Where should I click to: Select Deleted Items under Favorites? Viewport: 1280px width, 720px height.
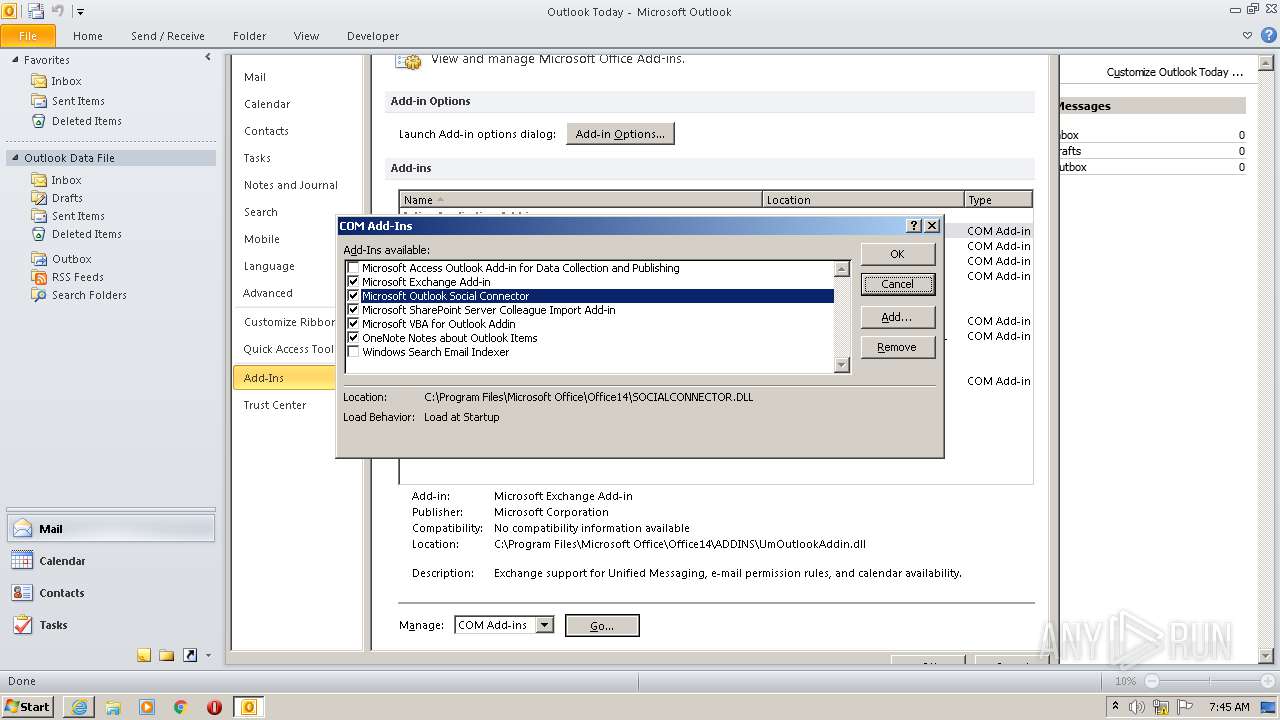point(87,121)
